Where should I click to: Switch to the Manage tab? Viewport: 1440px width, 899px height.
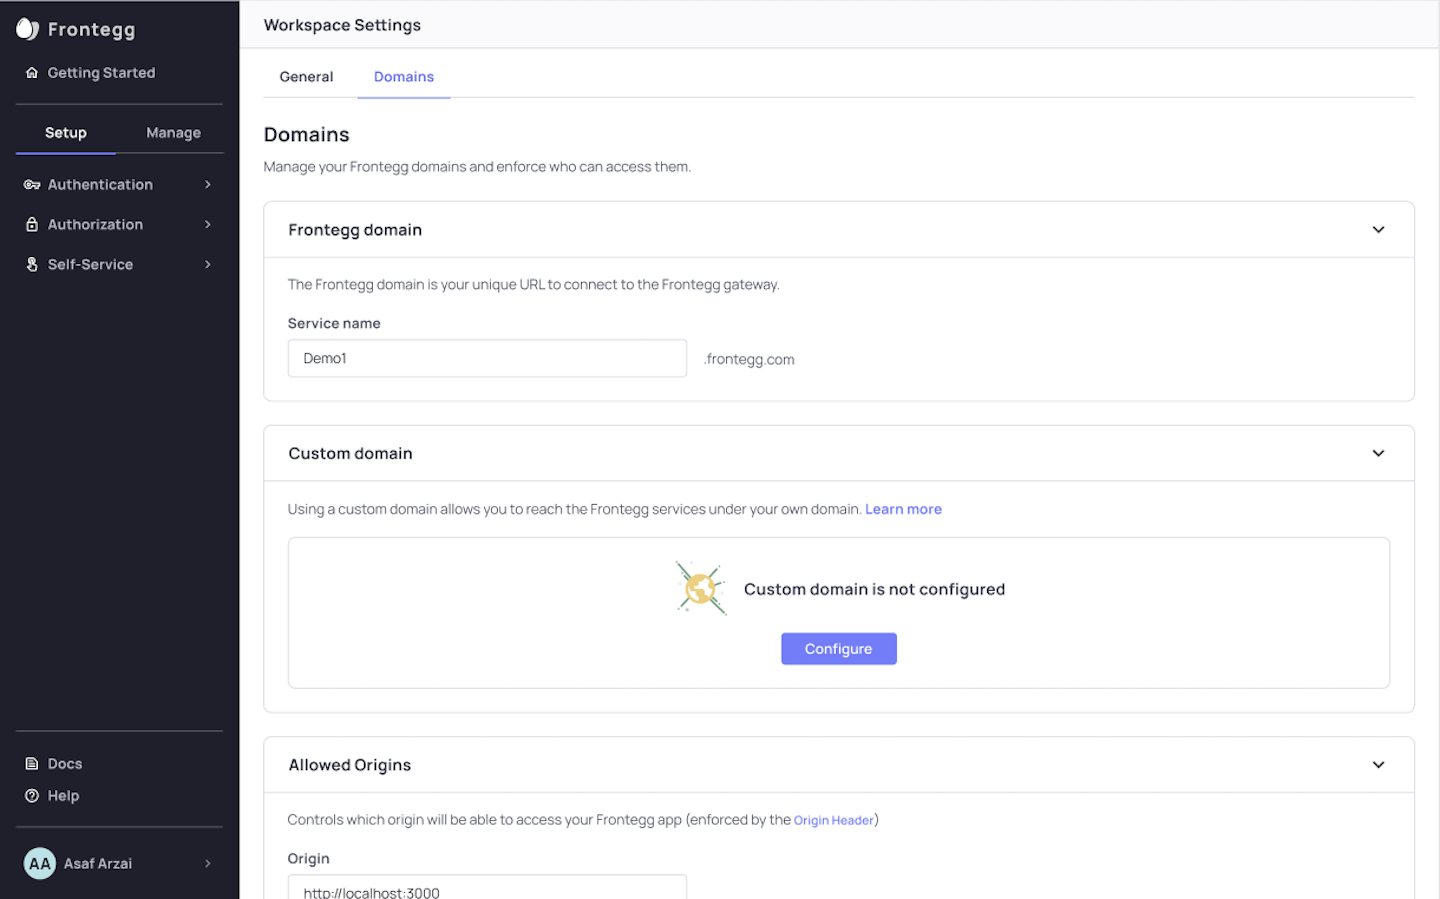pyautogui.click(x=173, y=133)
